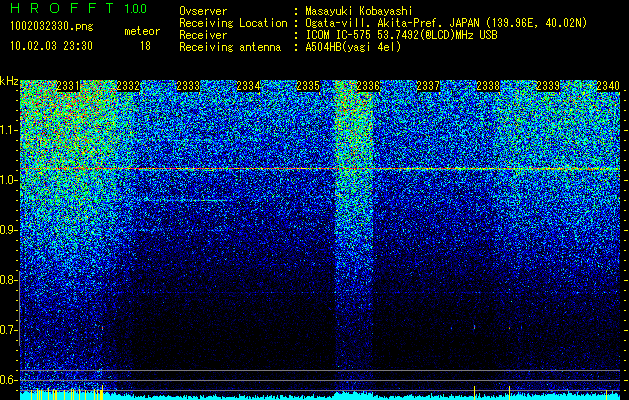Select the ICOM IC-575 receiver details
The width and height of the screenshot is (629, 400).
[x=402, y=35]
